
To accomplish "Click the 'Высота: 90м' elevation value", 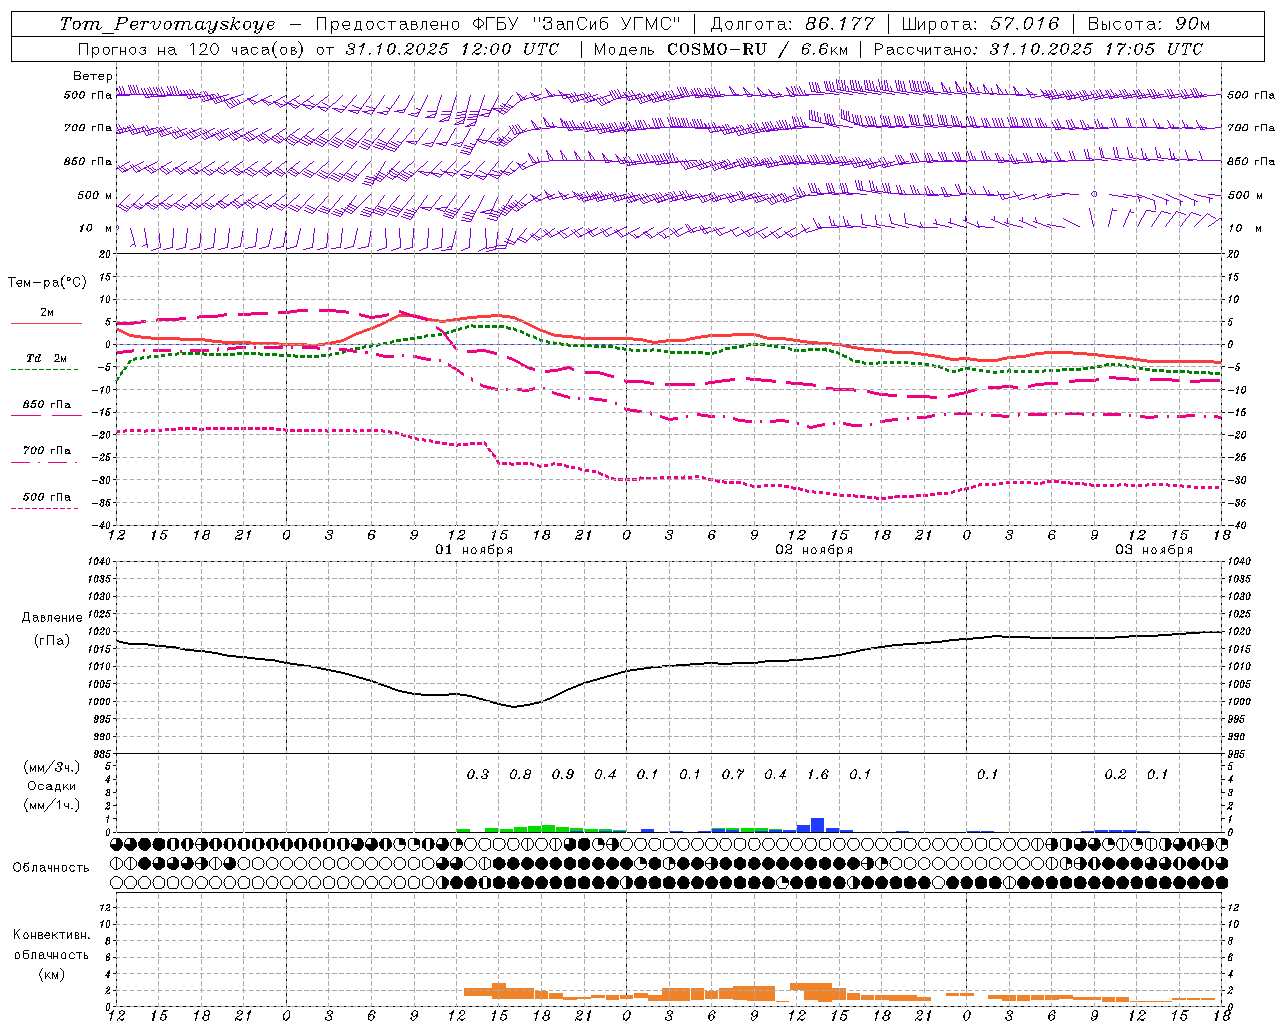I will click(x=1149, y=24).
